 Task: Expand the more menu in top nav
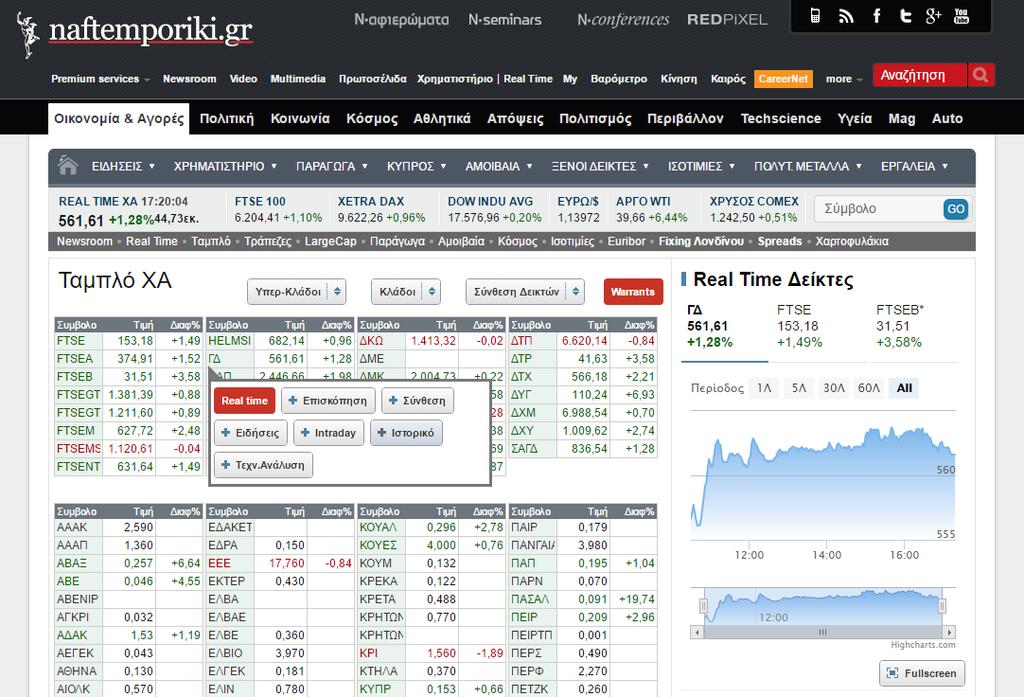pyautogui.click(x=844, y=79)
